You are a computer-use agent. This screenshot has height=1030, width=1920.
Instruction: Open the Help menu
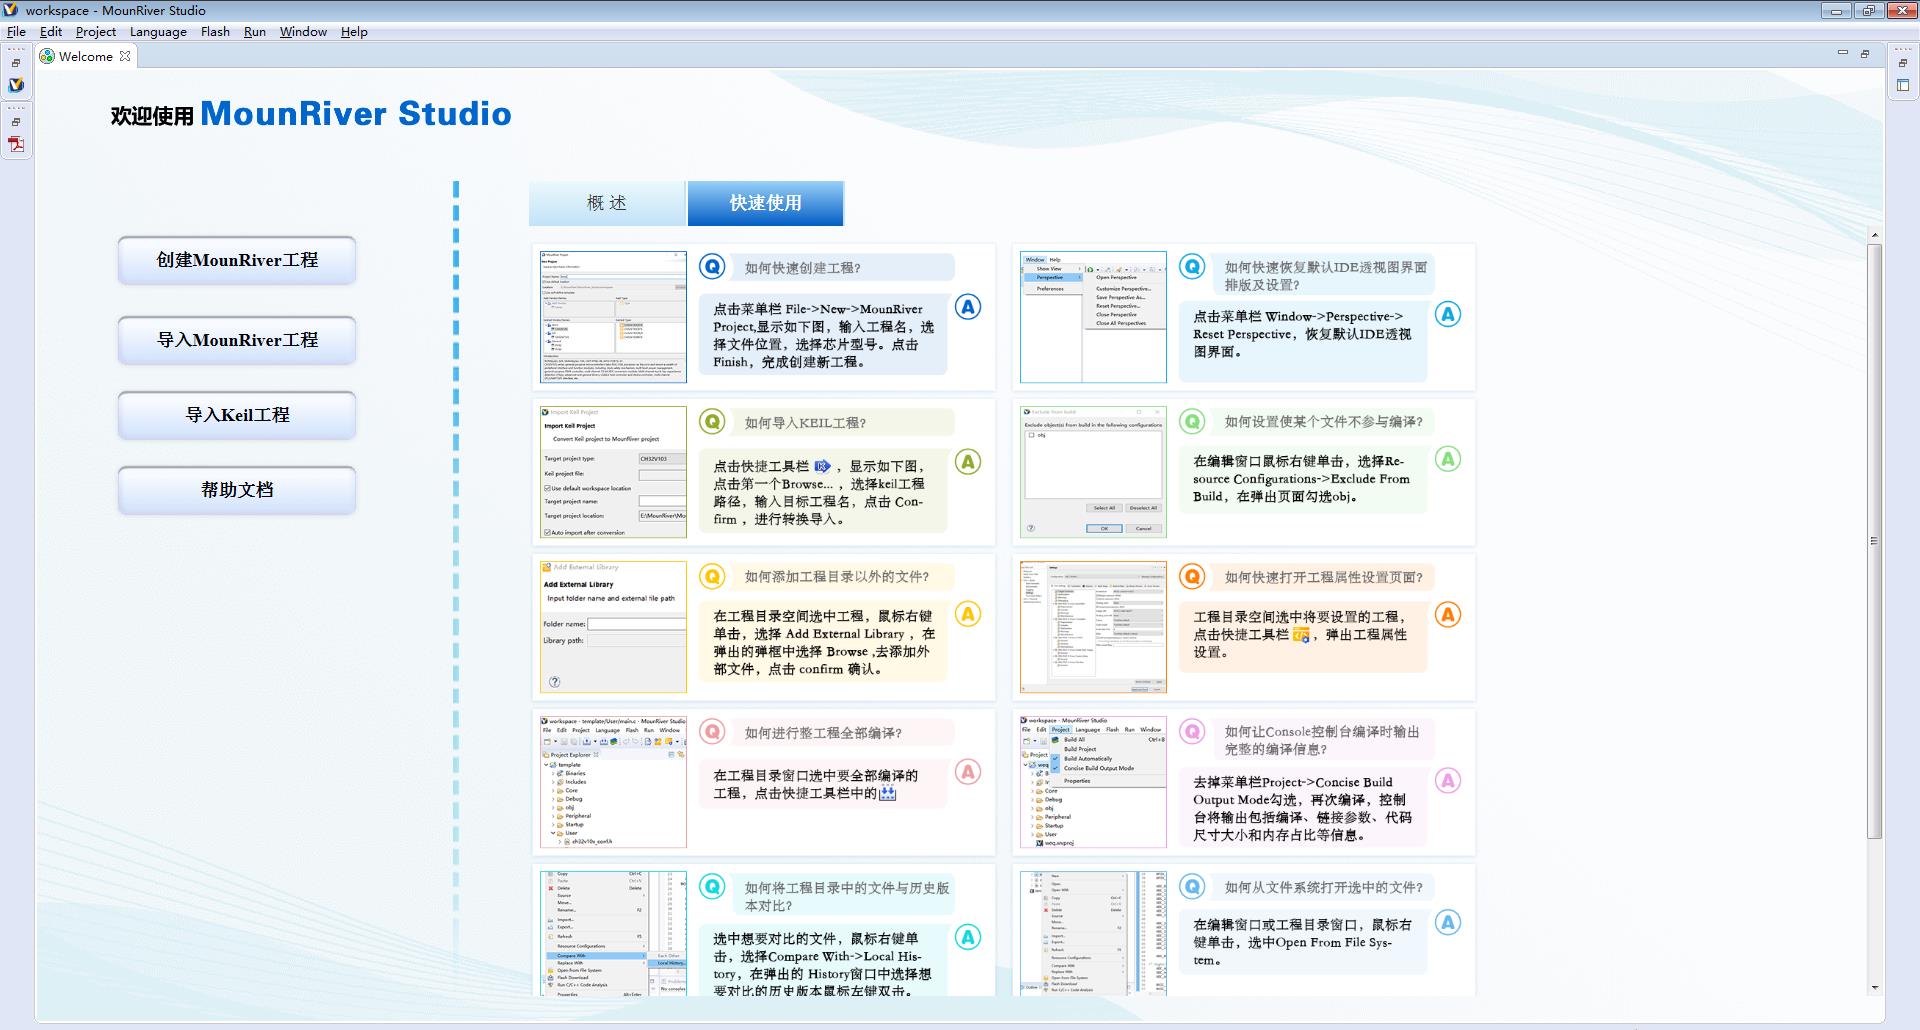pyautogui.click(x=354, y=31)
